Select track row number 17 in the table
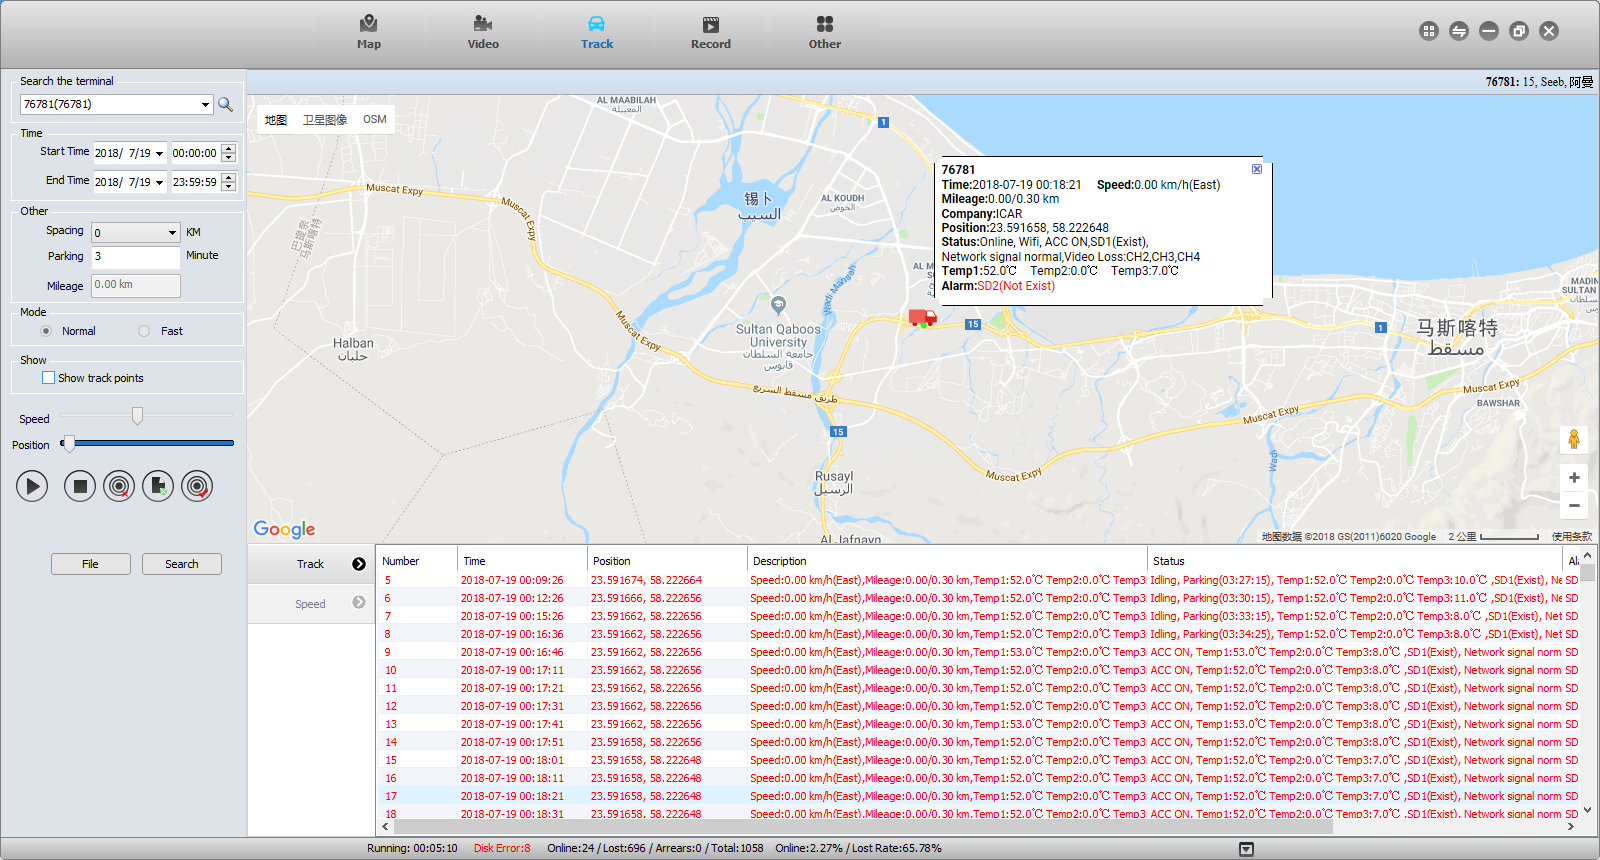Viewport: 1600px width, 860px height. (978, 796)
